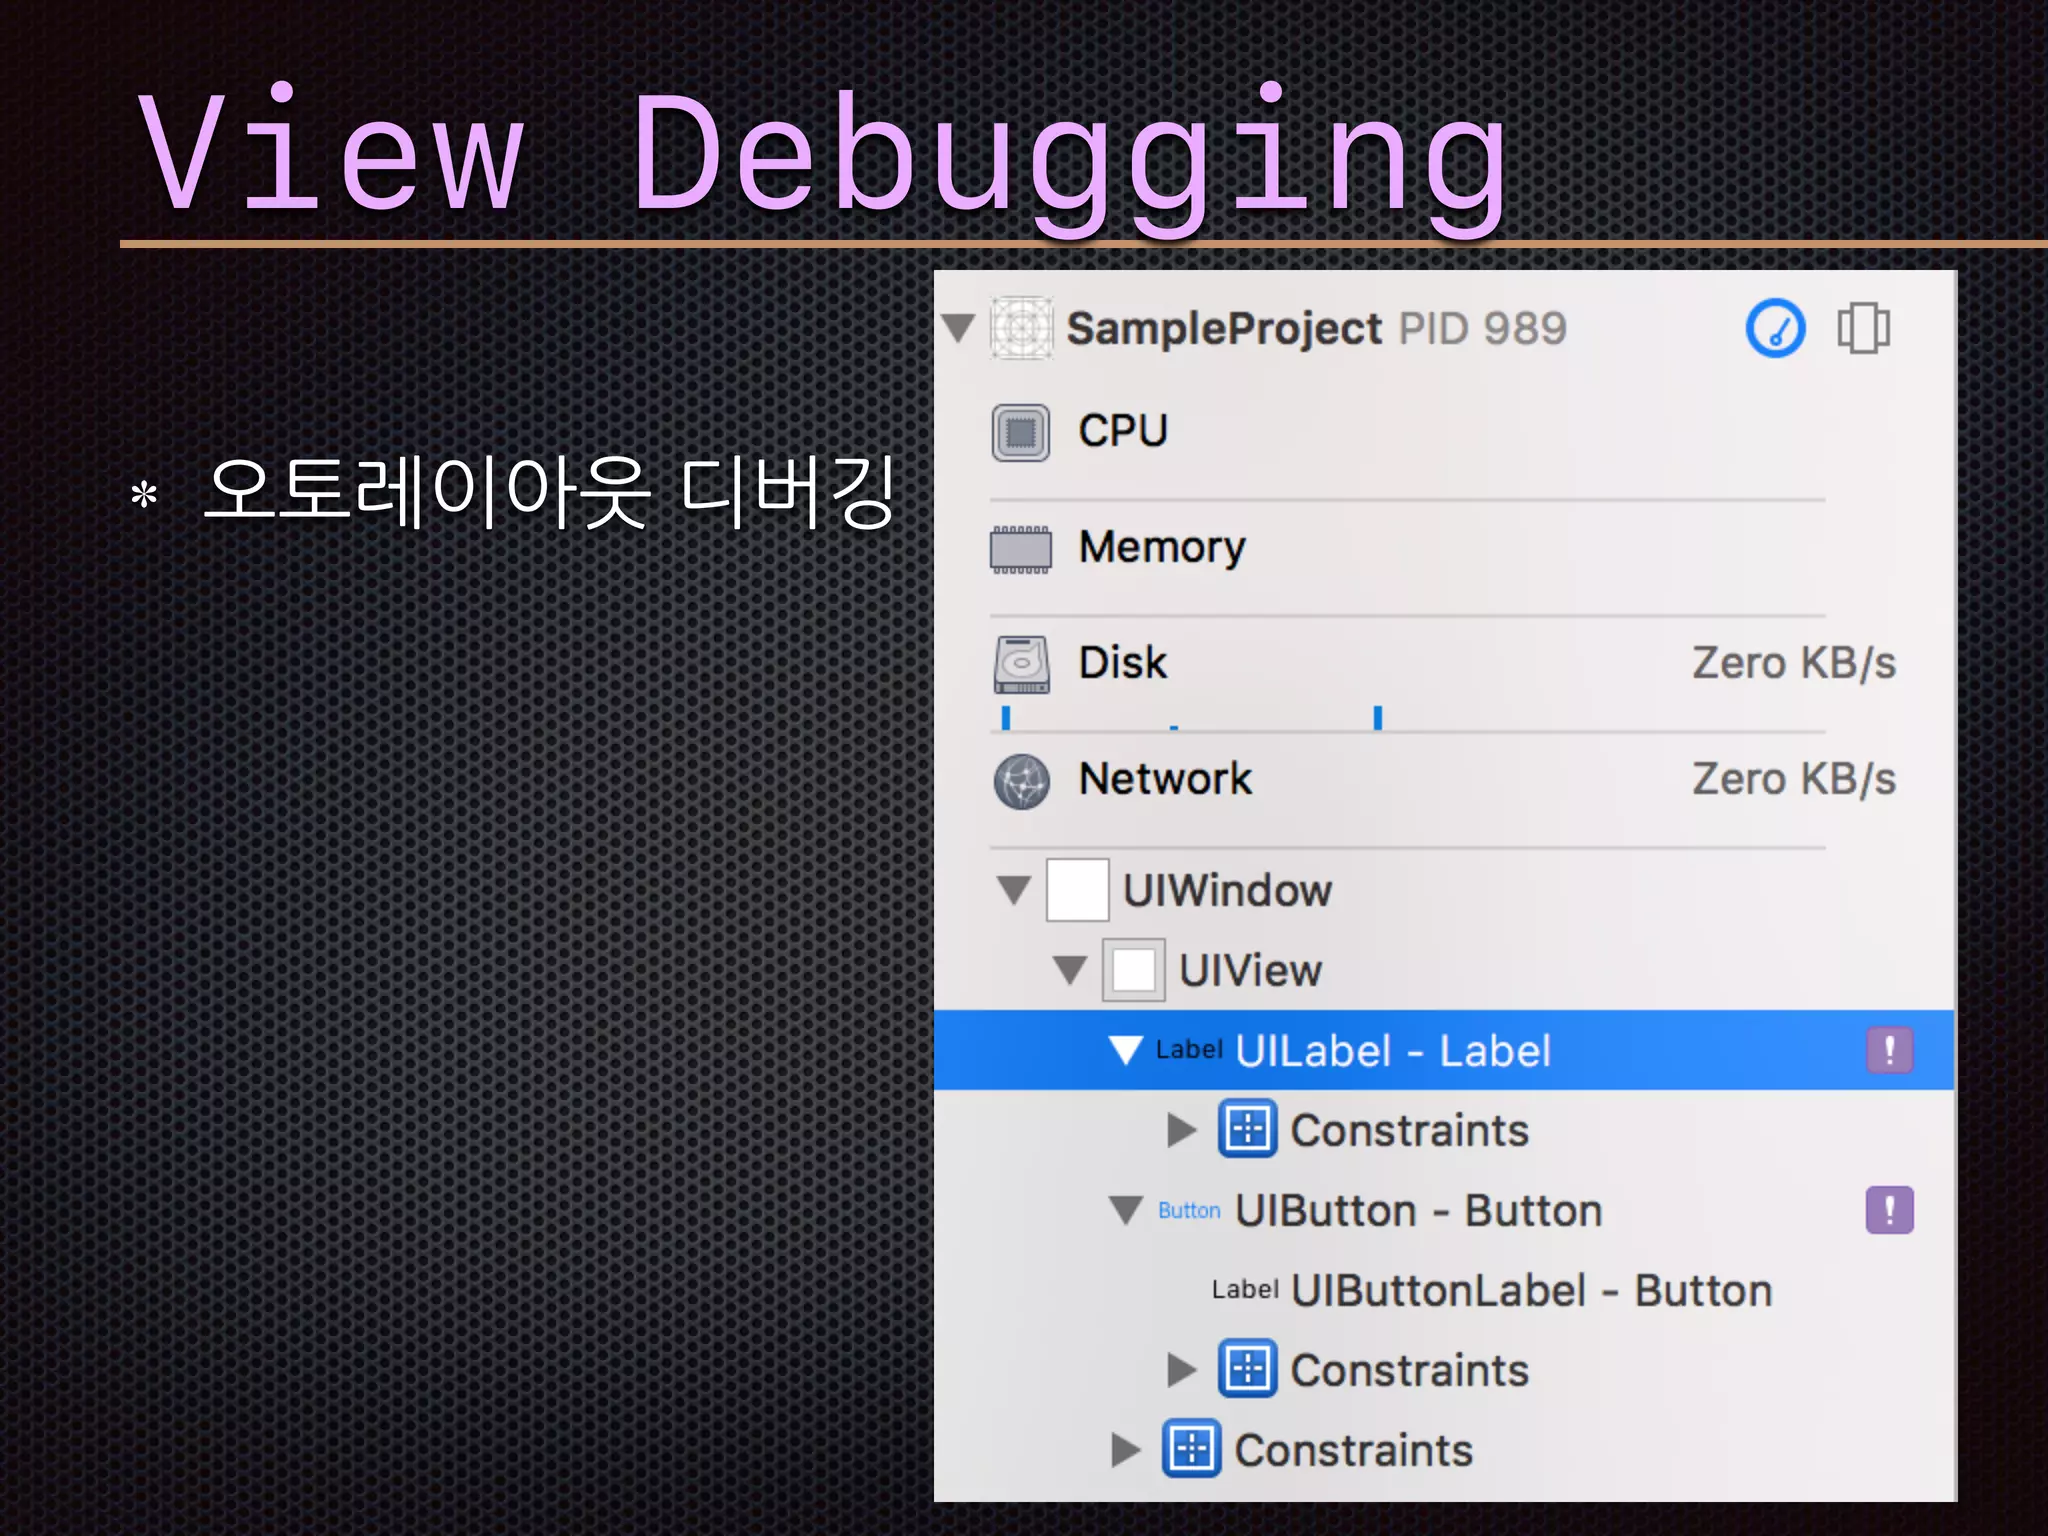
Task: Click the CPU chip icon
Action: click(x=1020, y=433)
